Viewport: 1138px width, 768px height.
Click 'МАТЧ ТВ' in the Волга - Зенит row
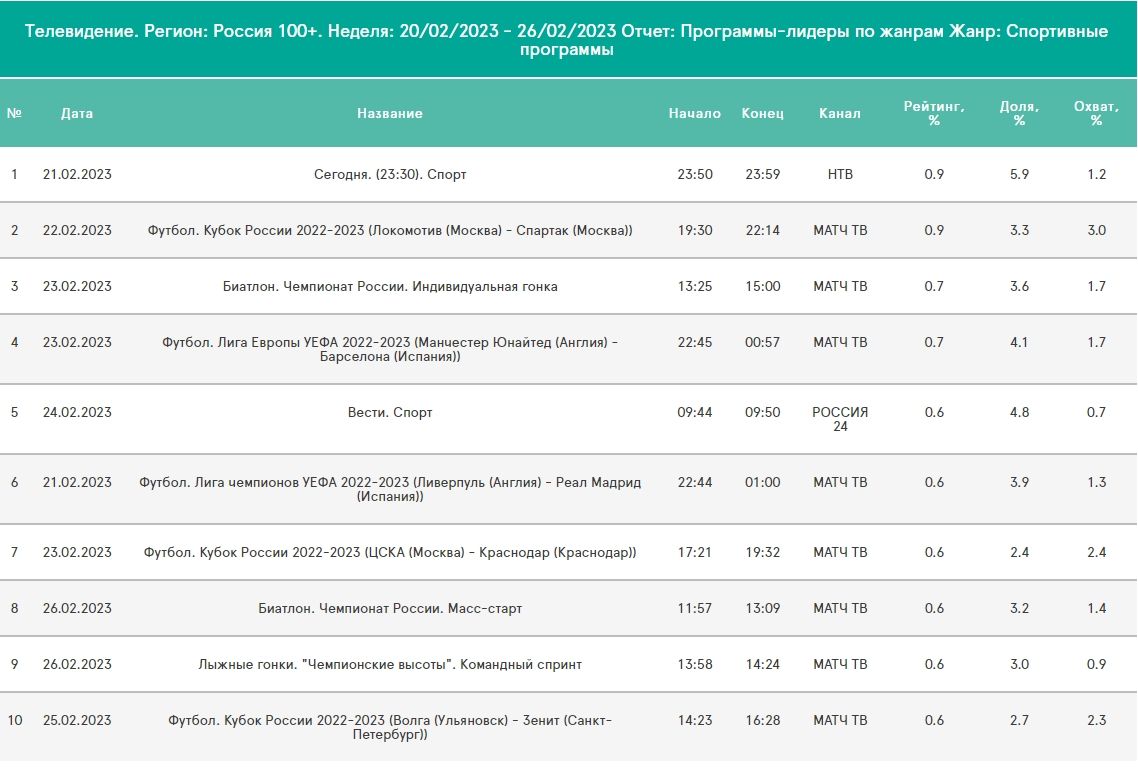click(x=840, y=720)
